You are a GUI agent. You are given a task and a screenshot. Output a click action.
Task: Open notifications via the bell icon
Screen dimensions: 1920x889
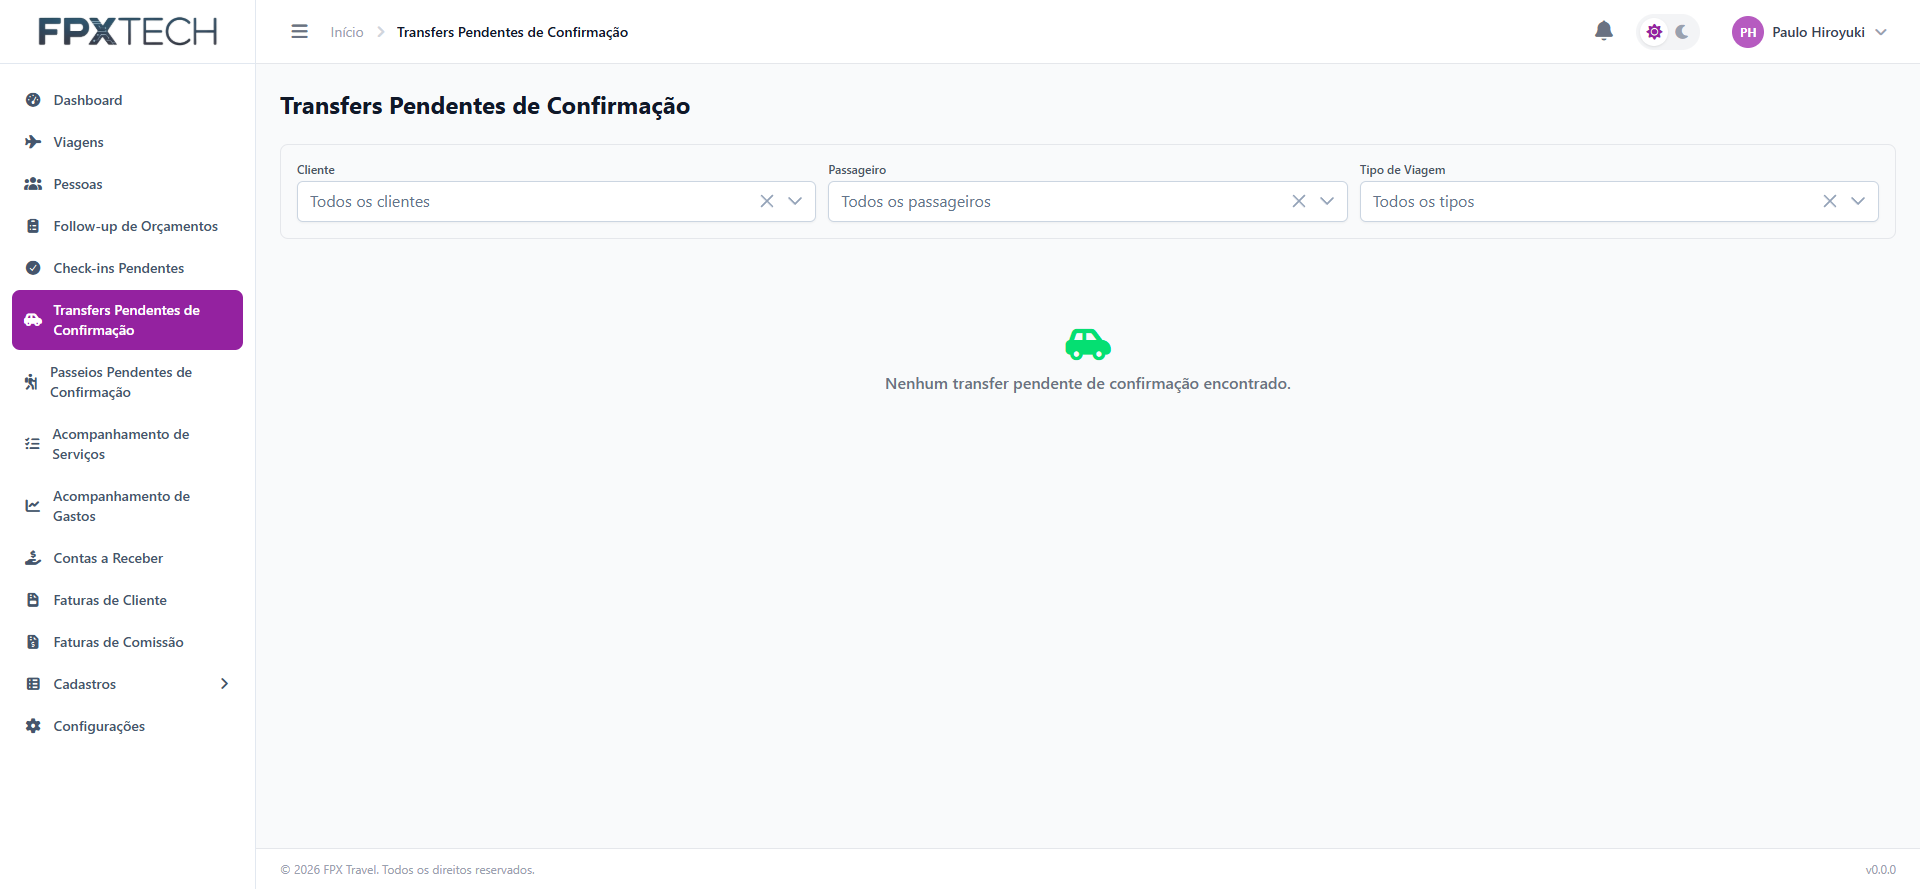tap(1604, 31)
